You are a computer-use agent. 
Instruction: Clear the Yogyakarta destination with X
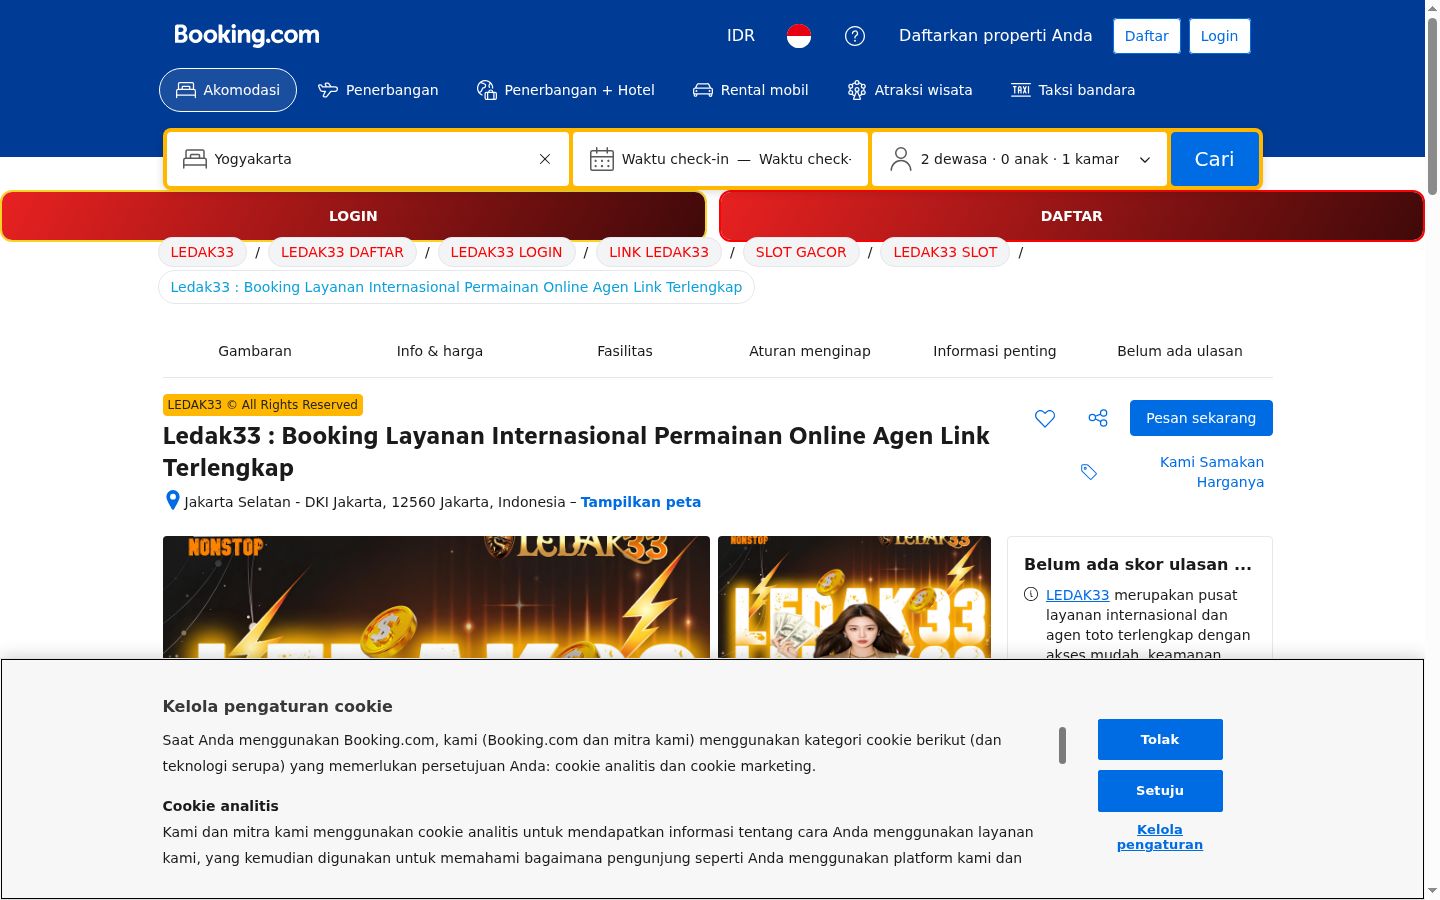click(x=545, y=159)
